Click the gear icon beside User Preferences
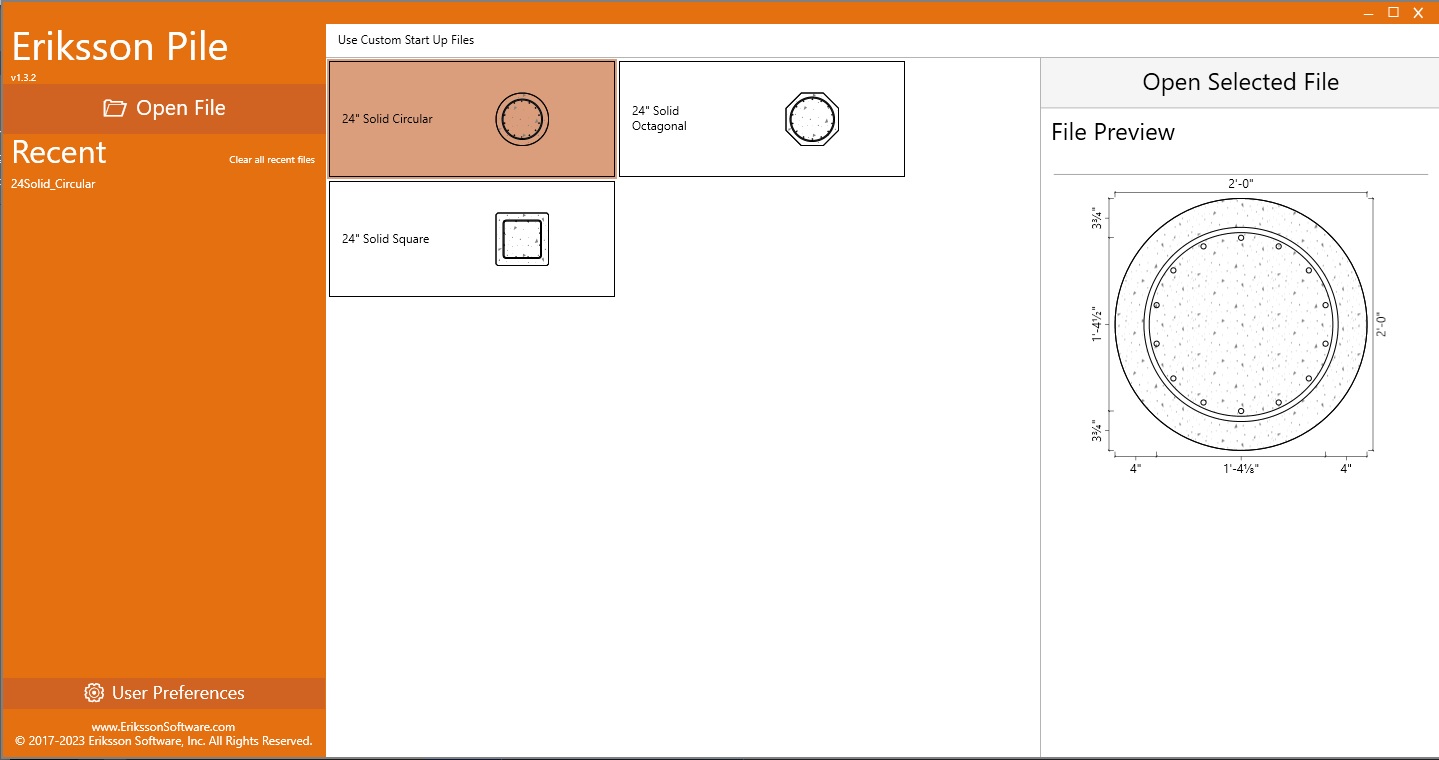 tap(94, 693)
